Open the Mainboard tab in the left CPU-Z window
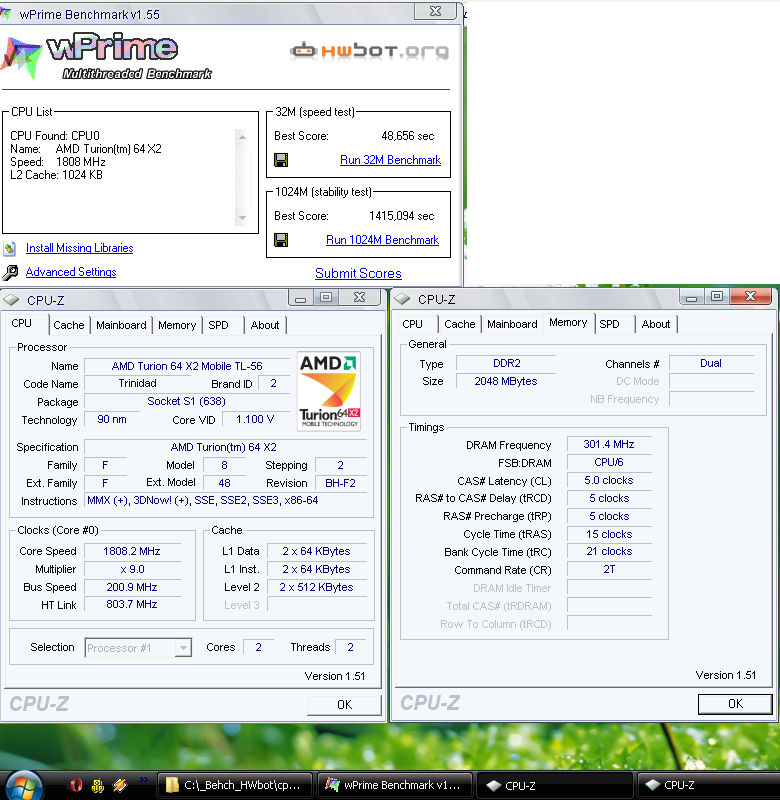Image resolution: width=780 pixels, height=800 pixels. tap(121, 325)
